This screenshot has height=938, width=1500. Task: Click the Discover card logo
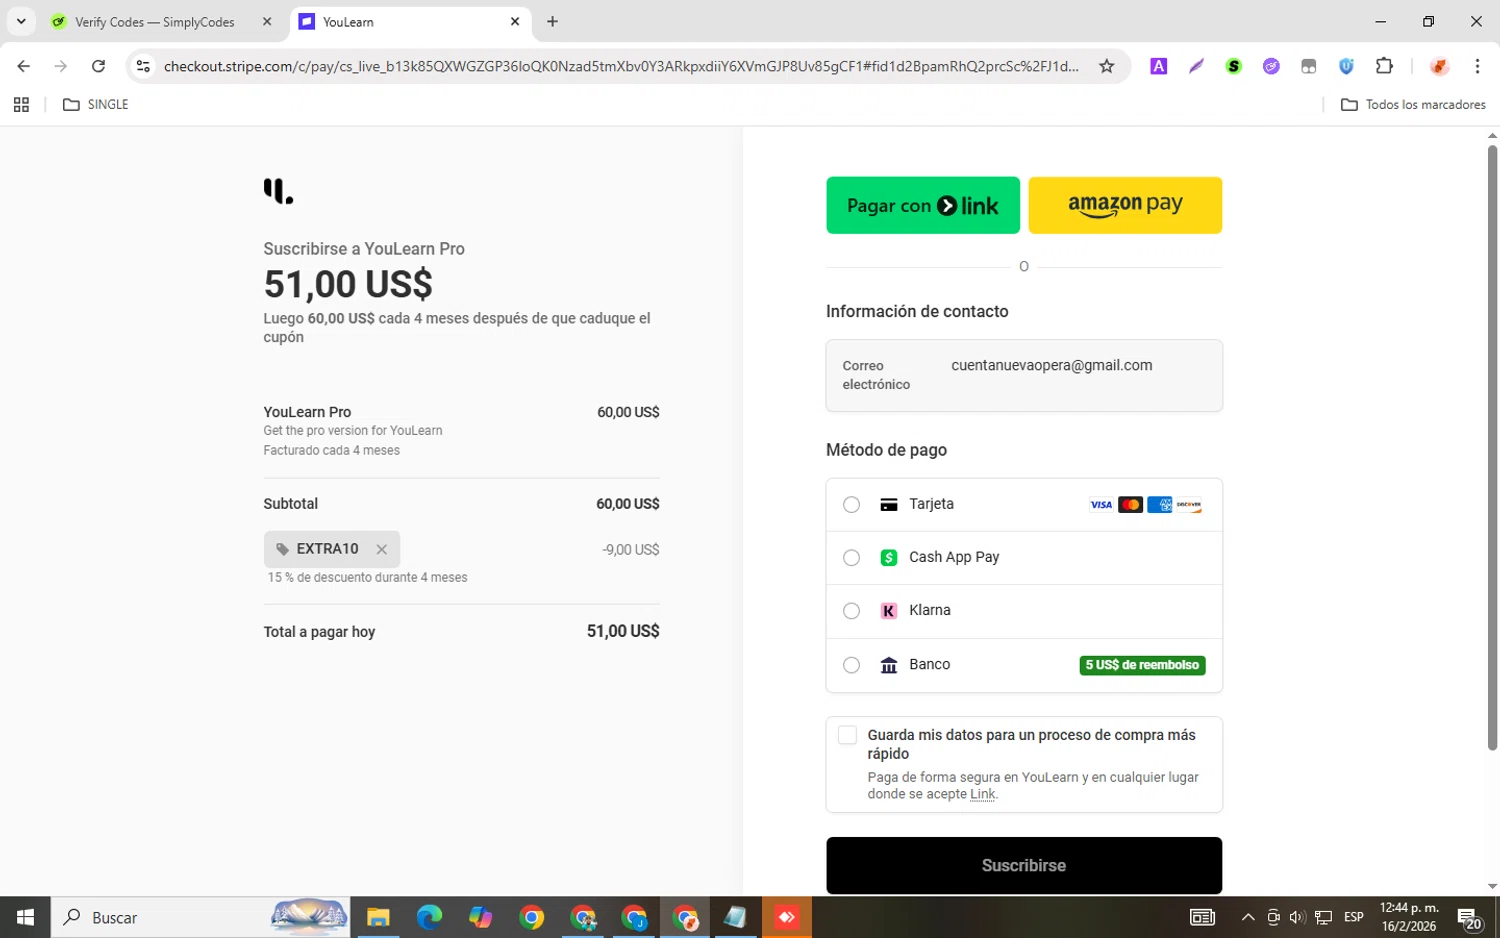click(x=1189, y=505)
